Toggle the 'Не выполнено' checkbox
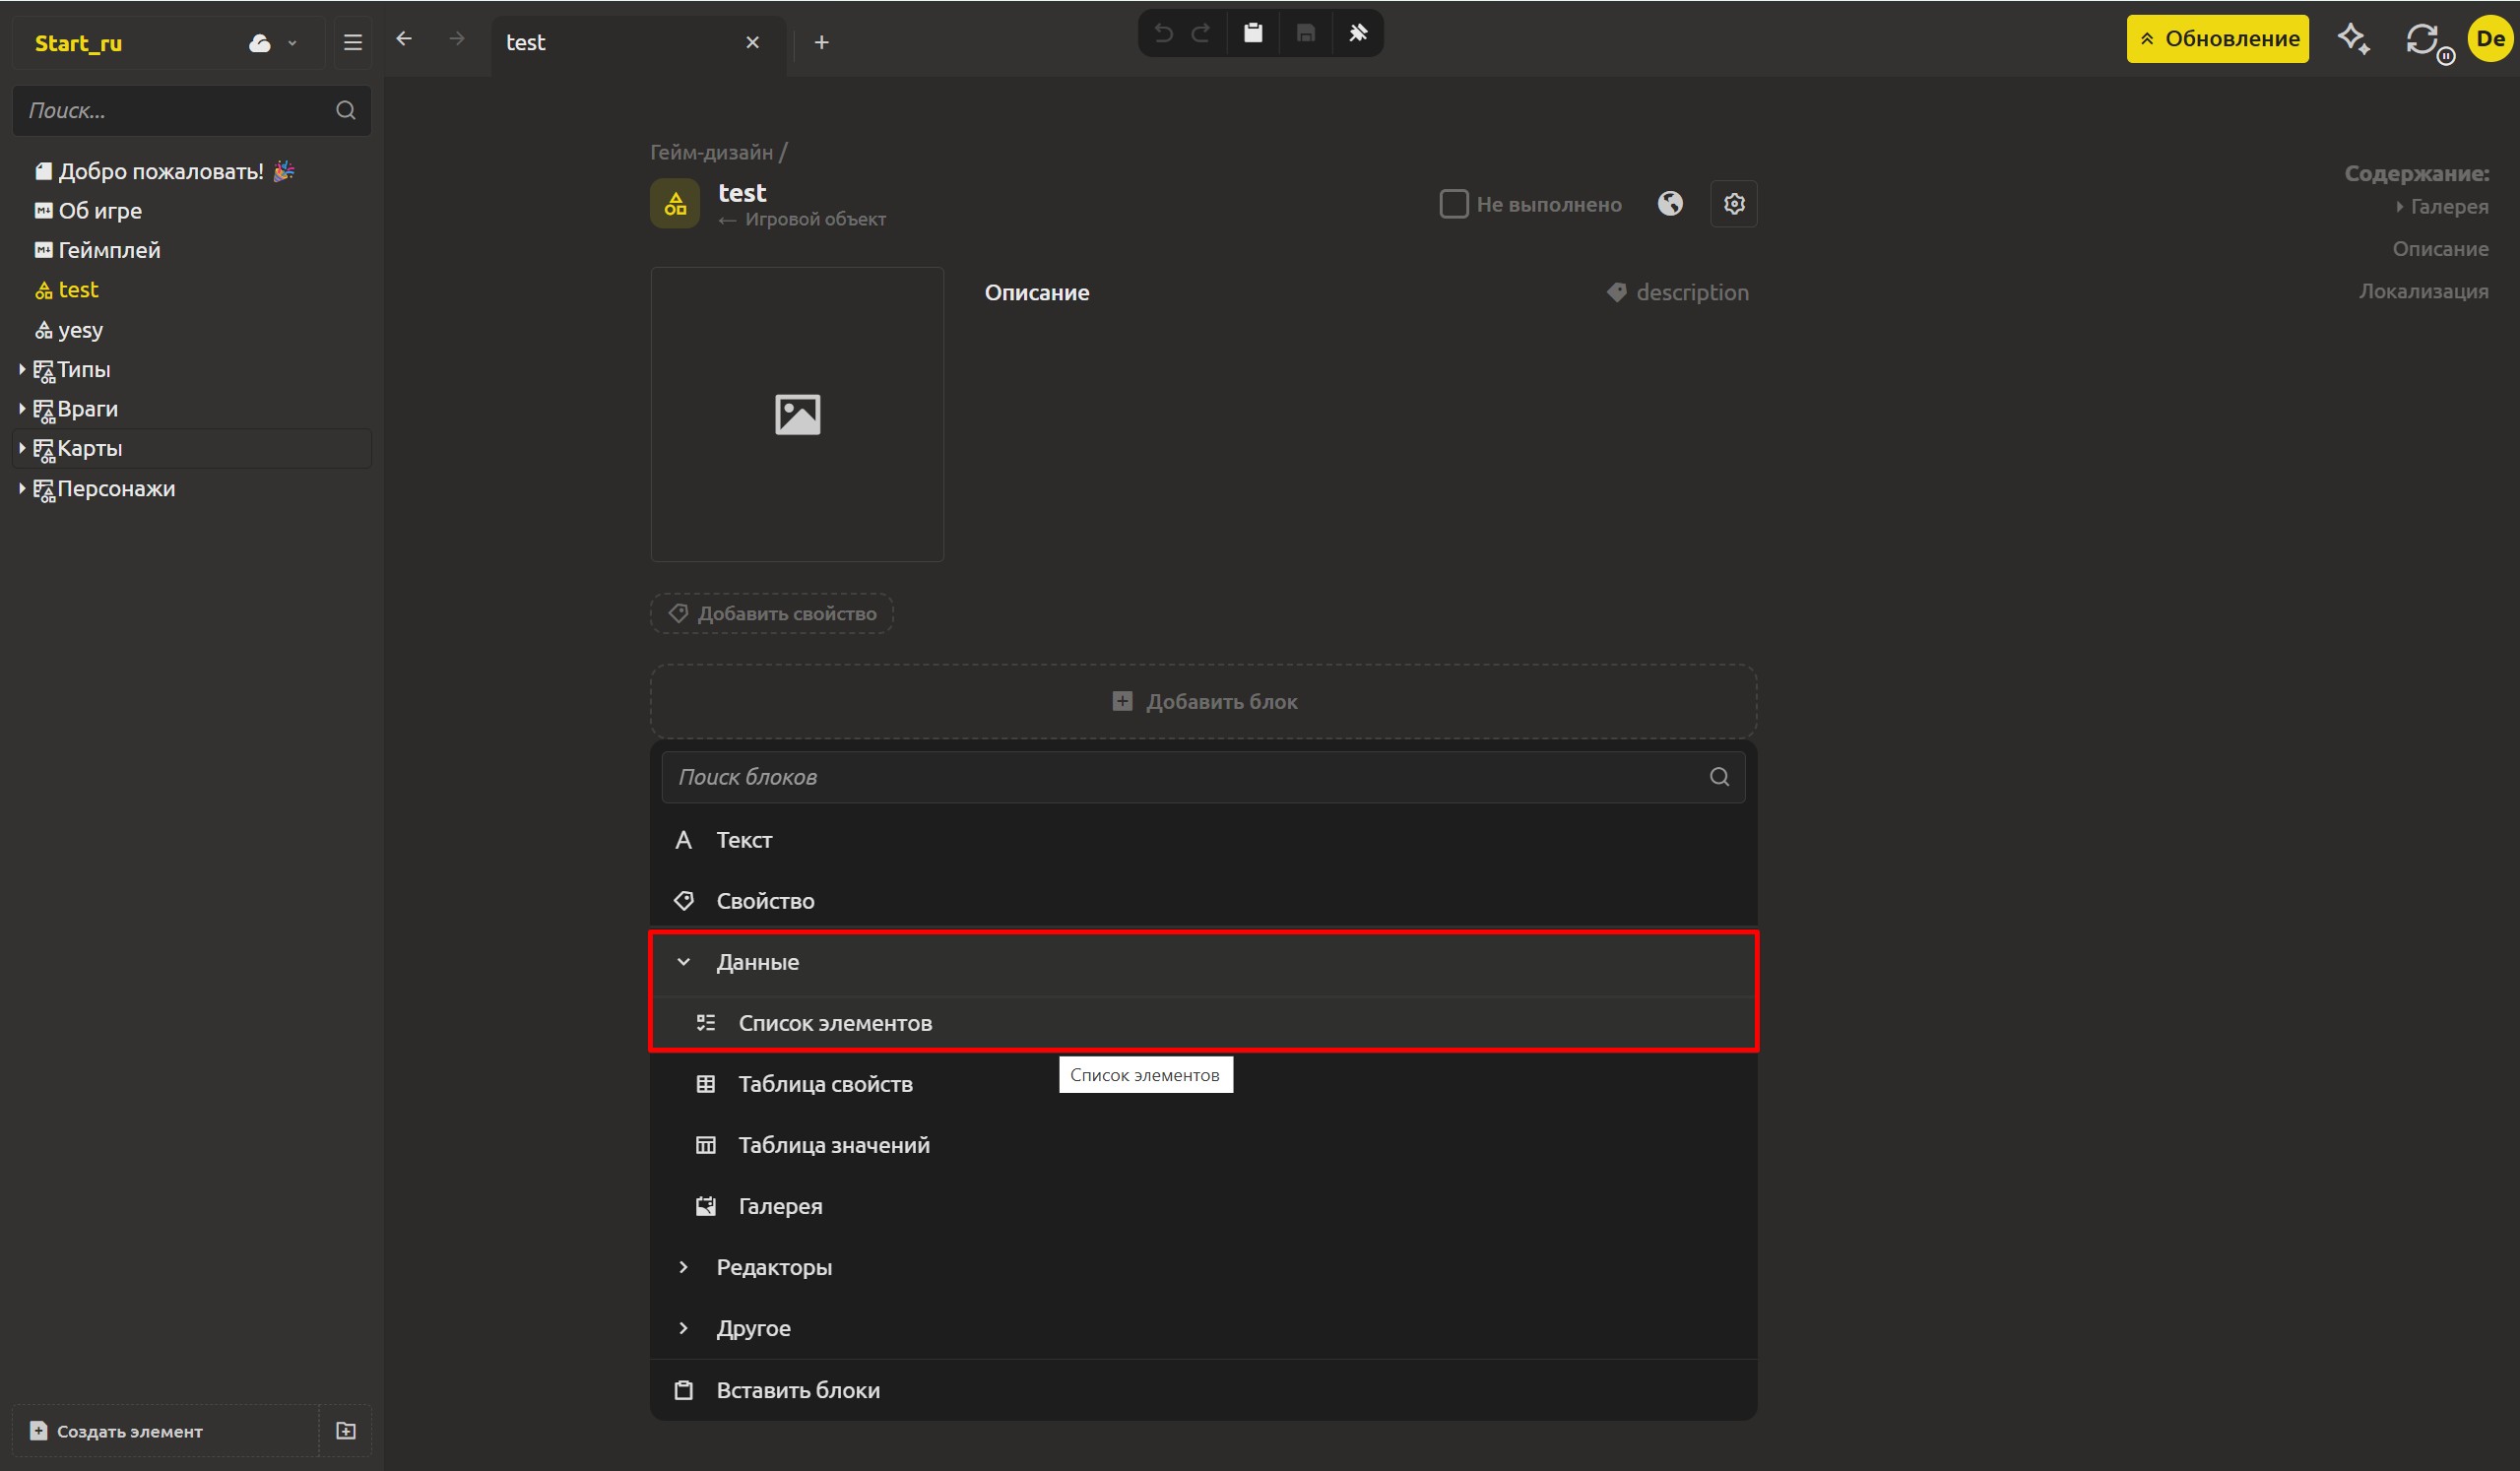 [x=1453, y=204]
